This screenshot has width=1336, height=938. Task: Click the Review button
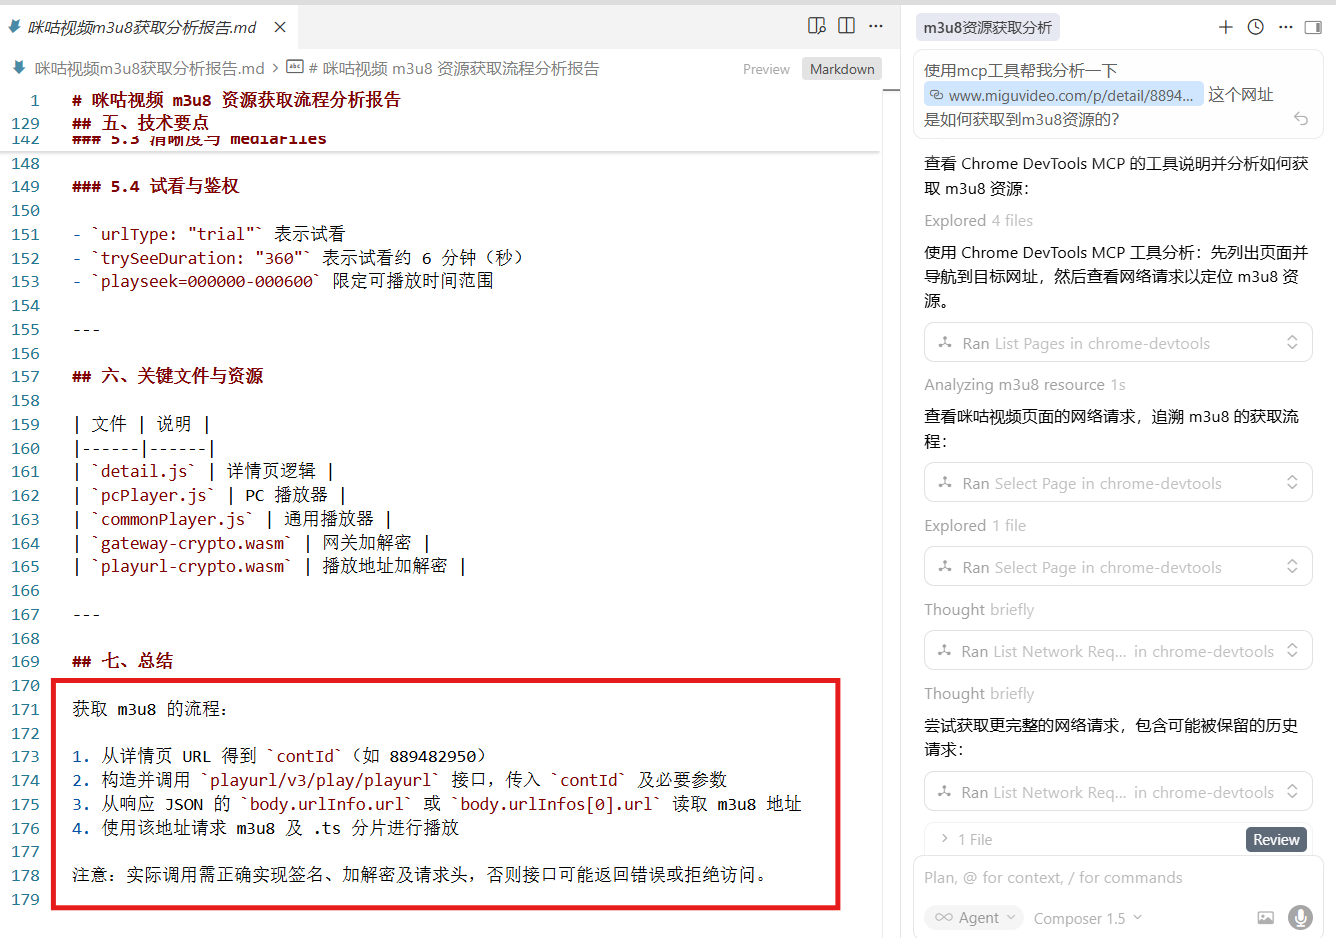[1276, 840]
